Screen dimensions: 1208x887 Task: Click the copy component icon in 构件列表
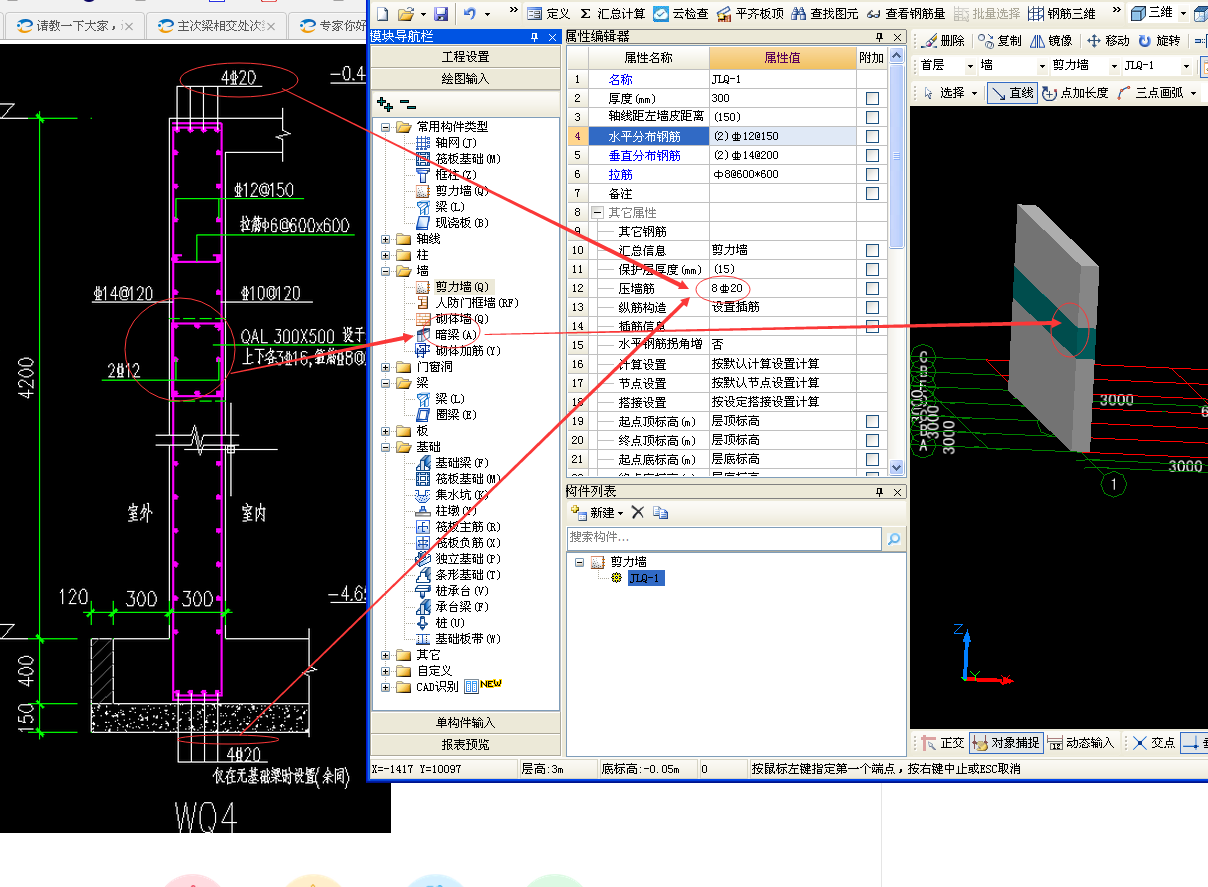pos(660,512)
